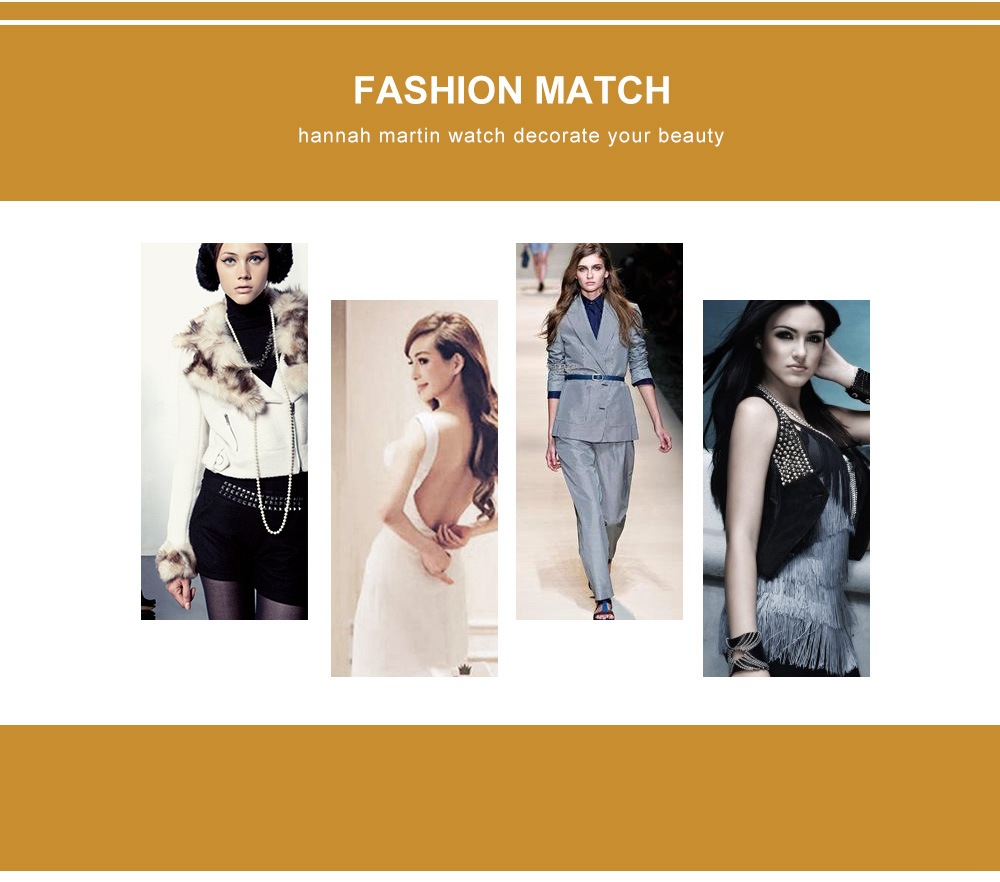
Task: Click the navy shirt collar on runway model
Action: point(594,307)
